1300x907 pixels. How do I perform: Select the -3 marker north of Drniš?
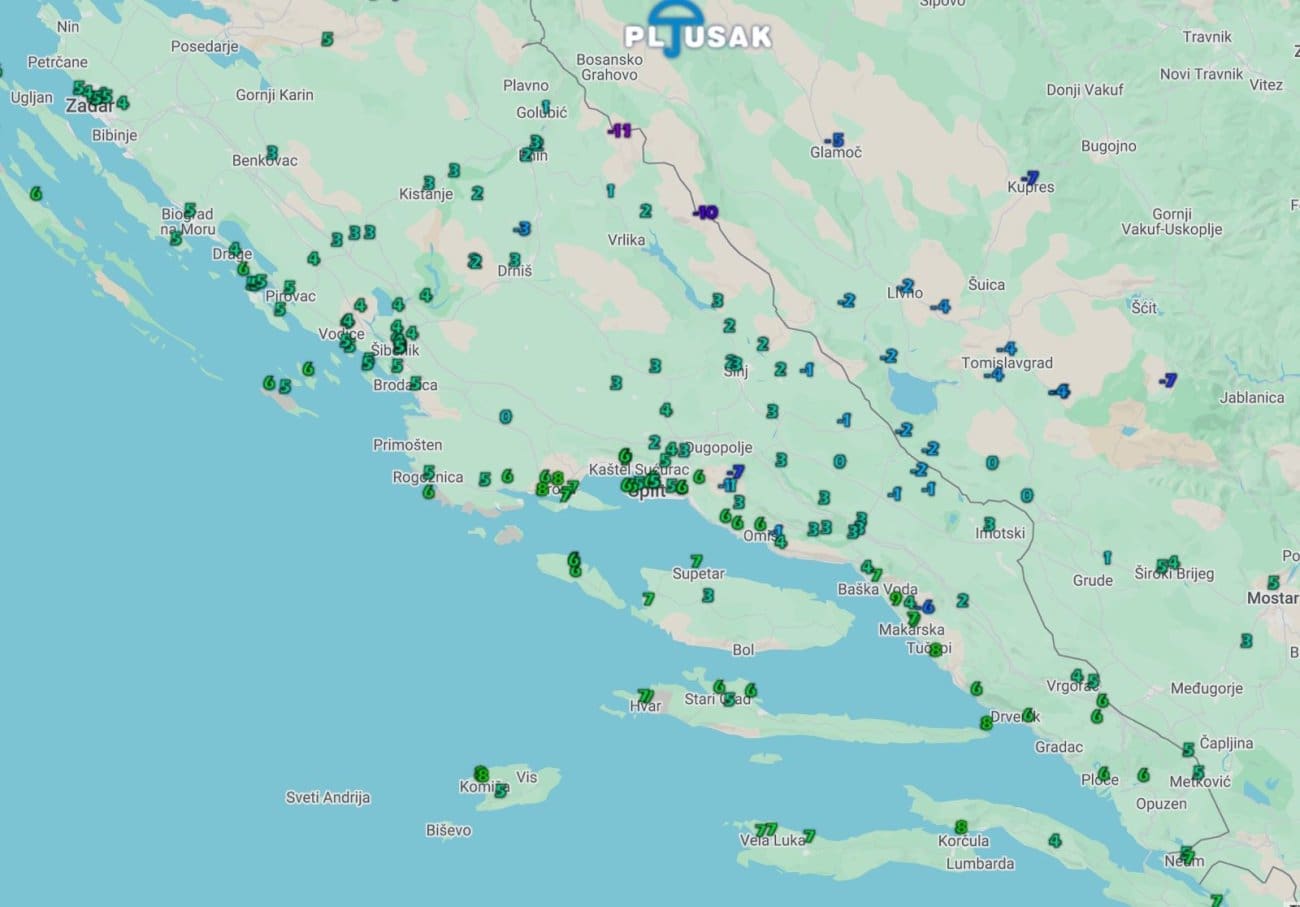[x=521, y=228]
